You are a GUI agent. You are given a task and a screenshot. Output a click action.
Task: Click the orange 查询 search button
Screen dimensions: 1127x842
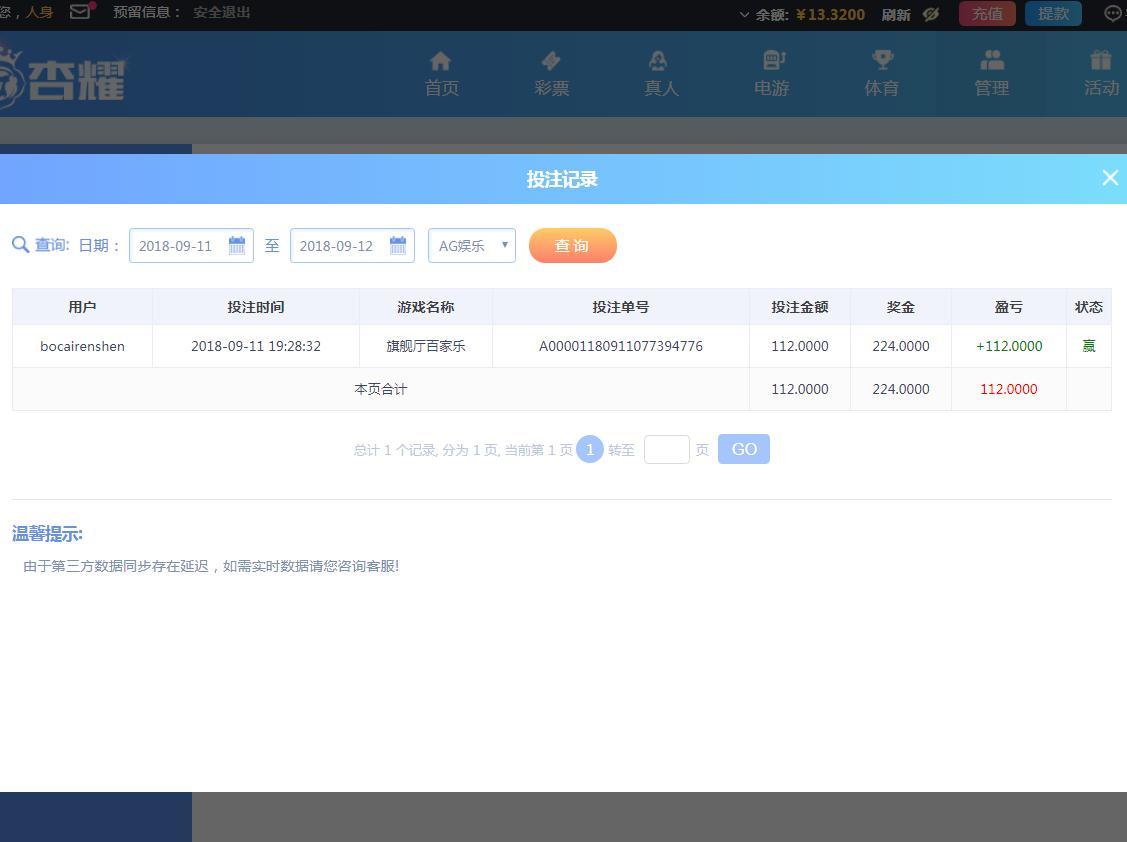[572, 245]
